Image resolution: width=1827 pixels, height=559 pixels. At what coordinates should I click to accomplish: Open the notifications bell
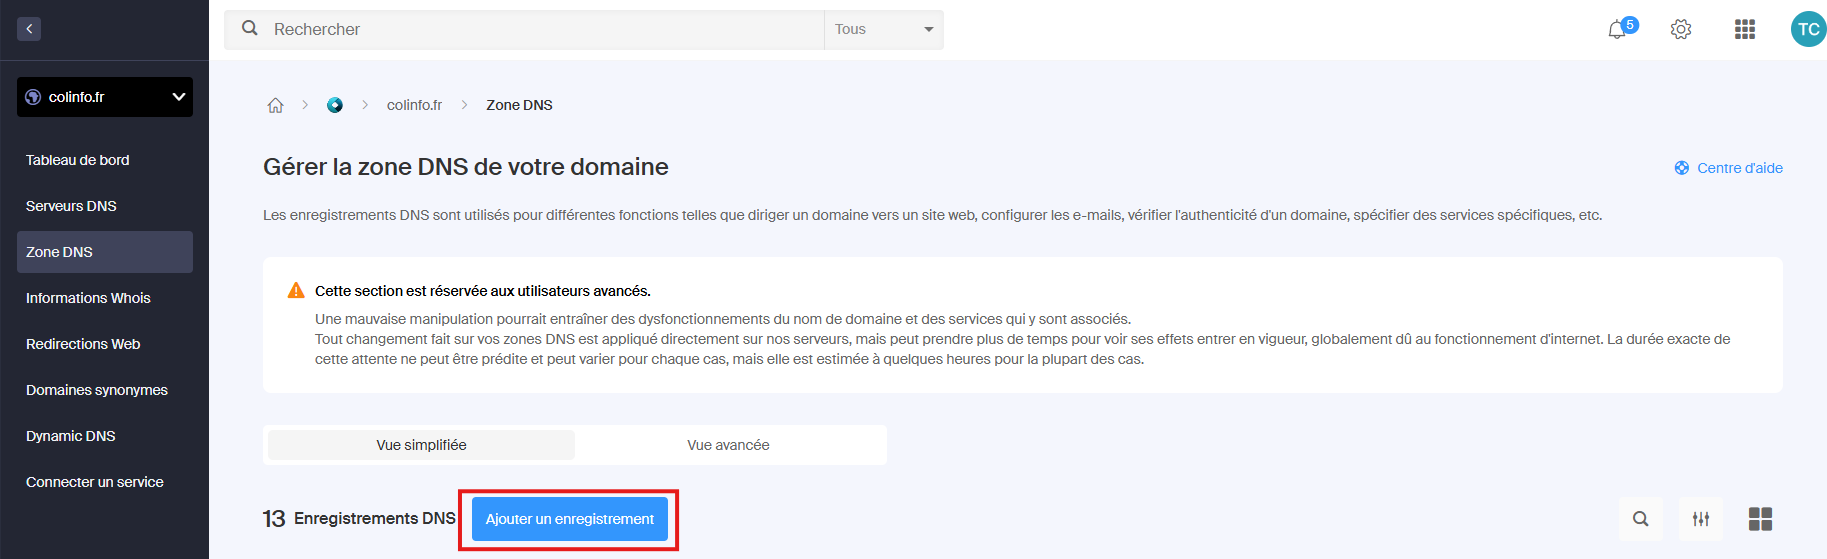coord(1617,30)
